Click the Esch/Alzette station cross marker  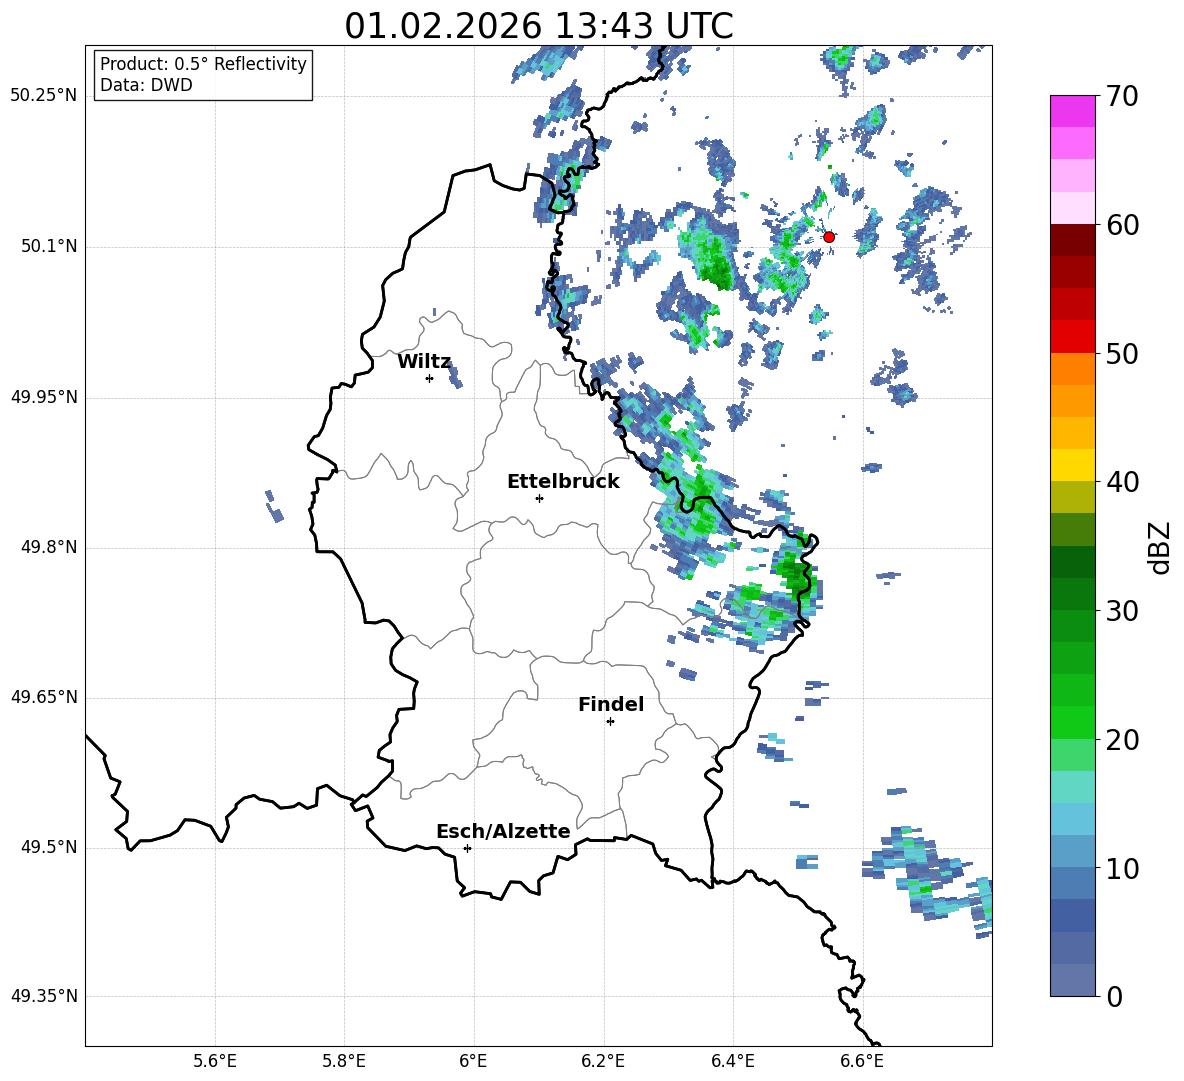(467, 848)
